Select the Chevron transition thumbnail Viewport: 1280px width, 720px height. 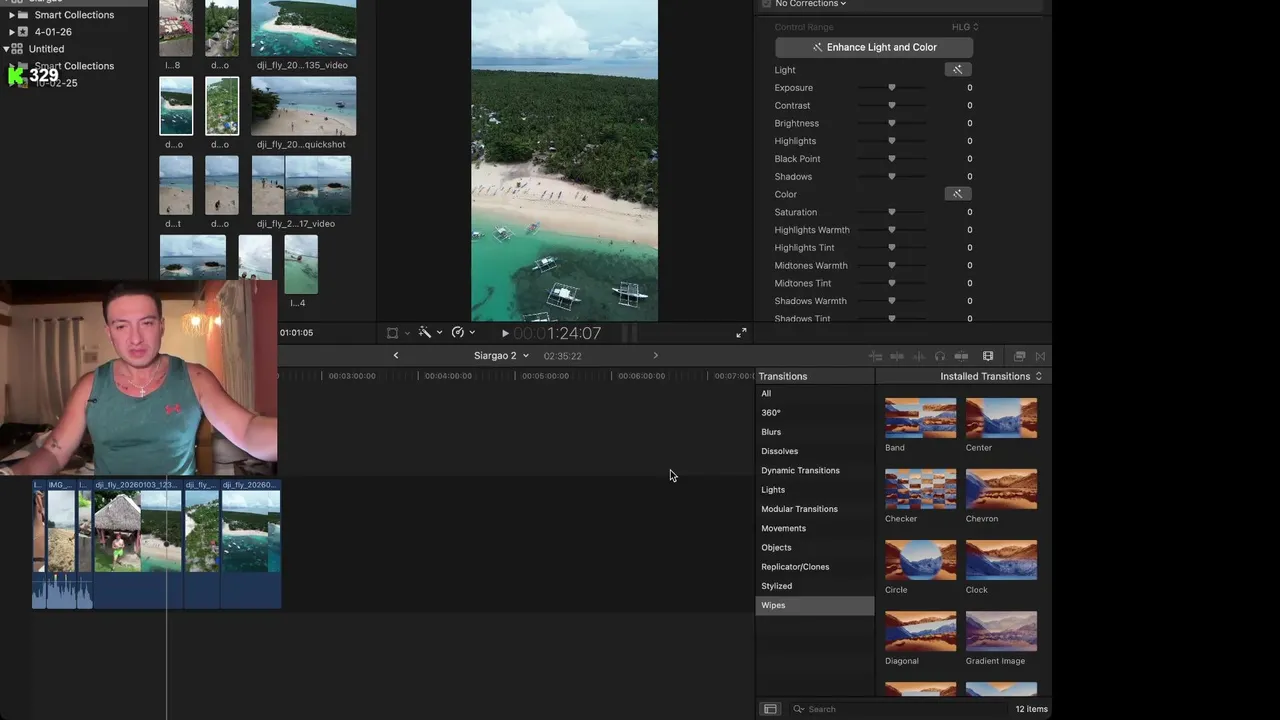tap(1001, 489)
